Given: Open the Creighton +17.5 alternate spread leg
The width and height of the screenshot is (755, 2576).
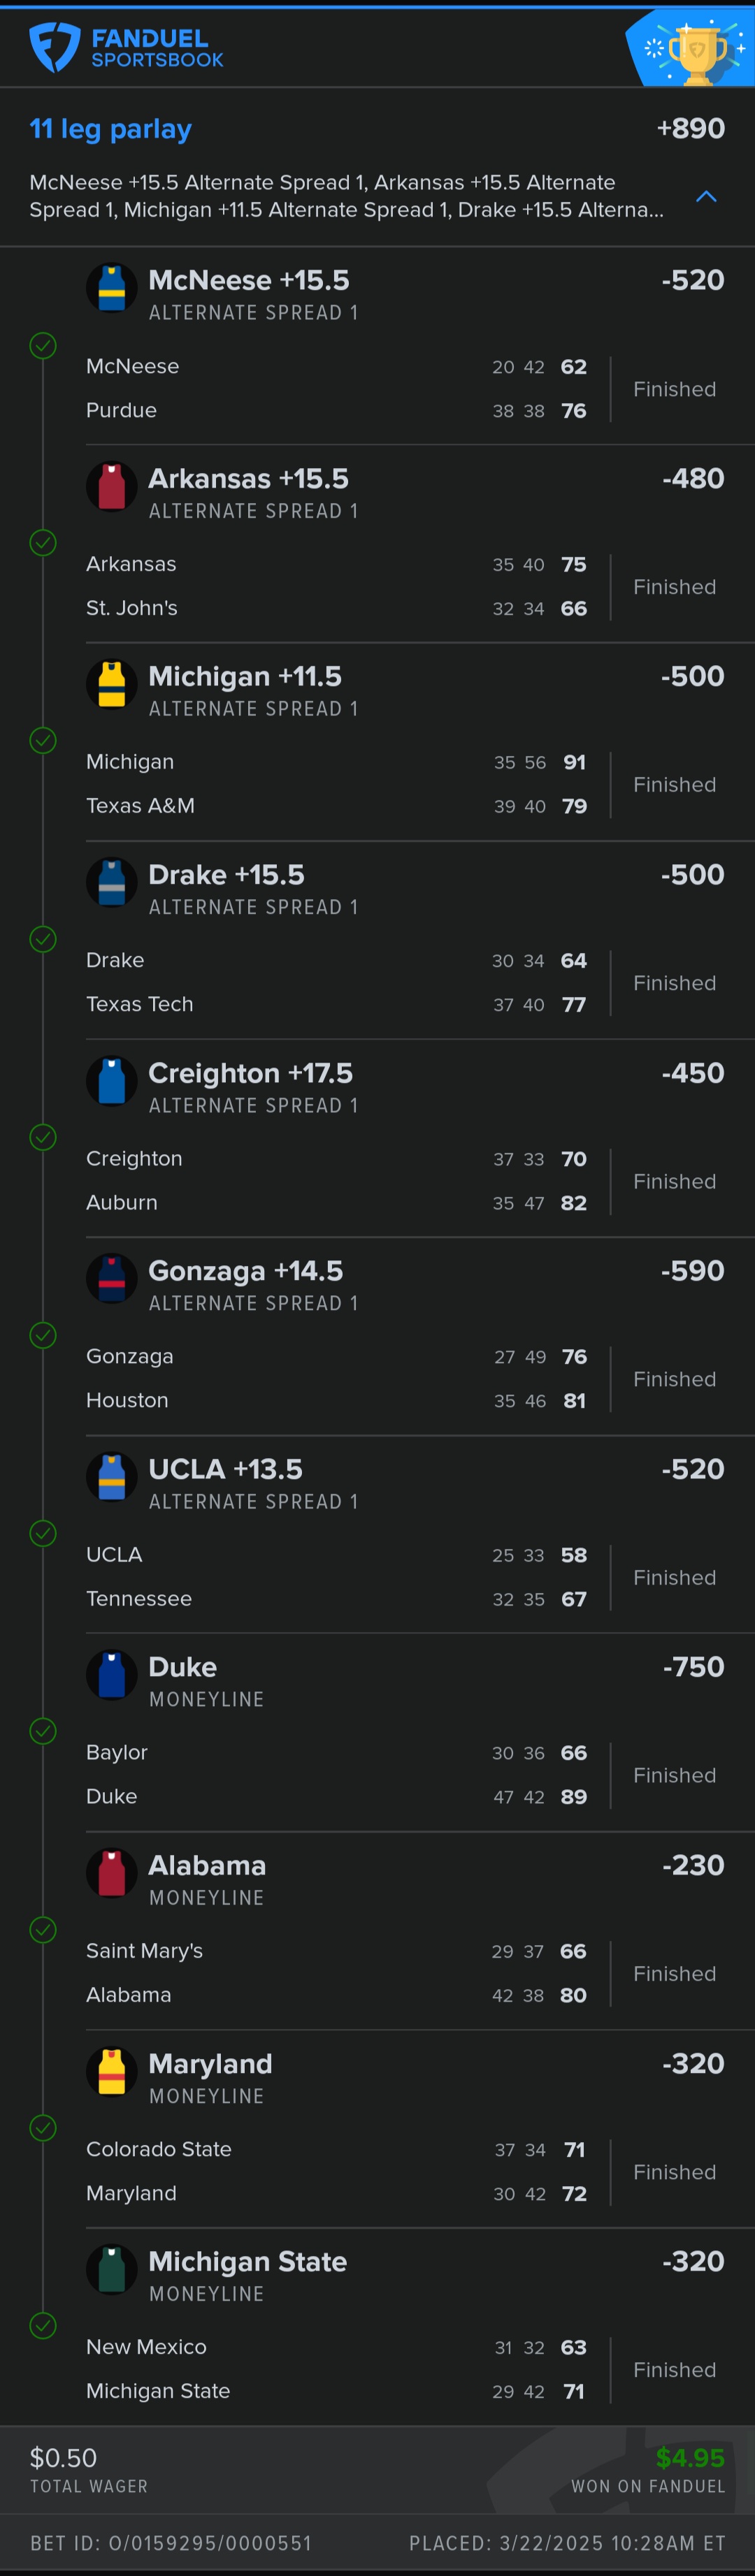Looking at the screenshot, I should pos(251,1073).
